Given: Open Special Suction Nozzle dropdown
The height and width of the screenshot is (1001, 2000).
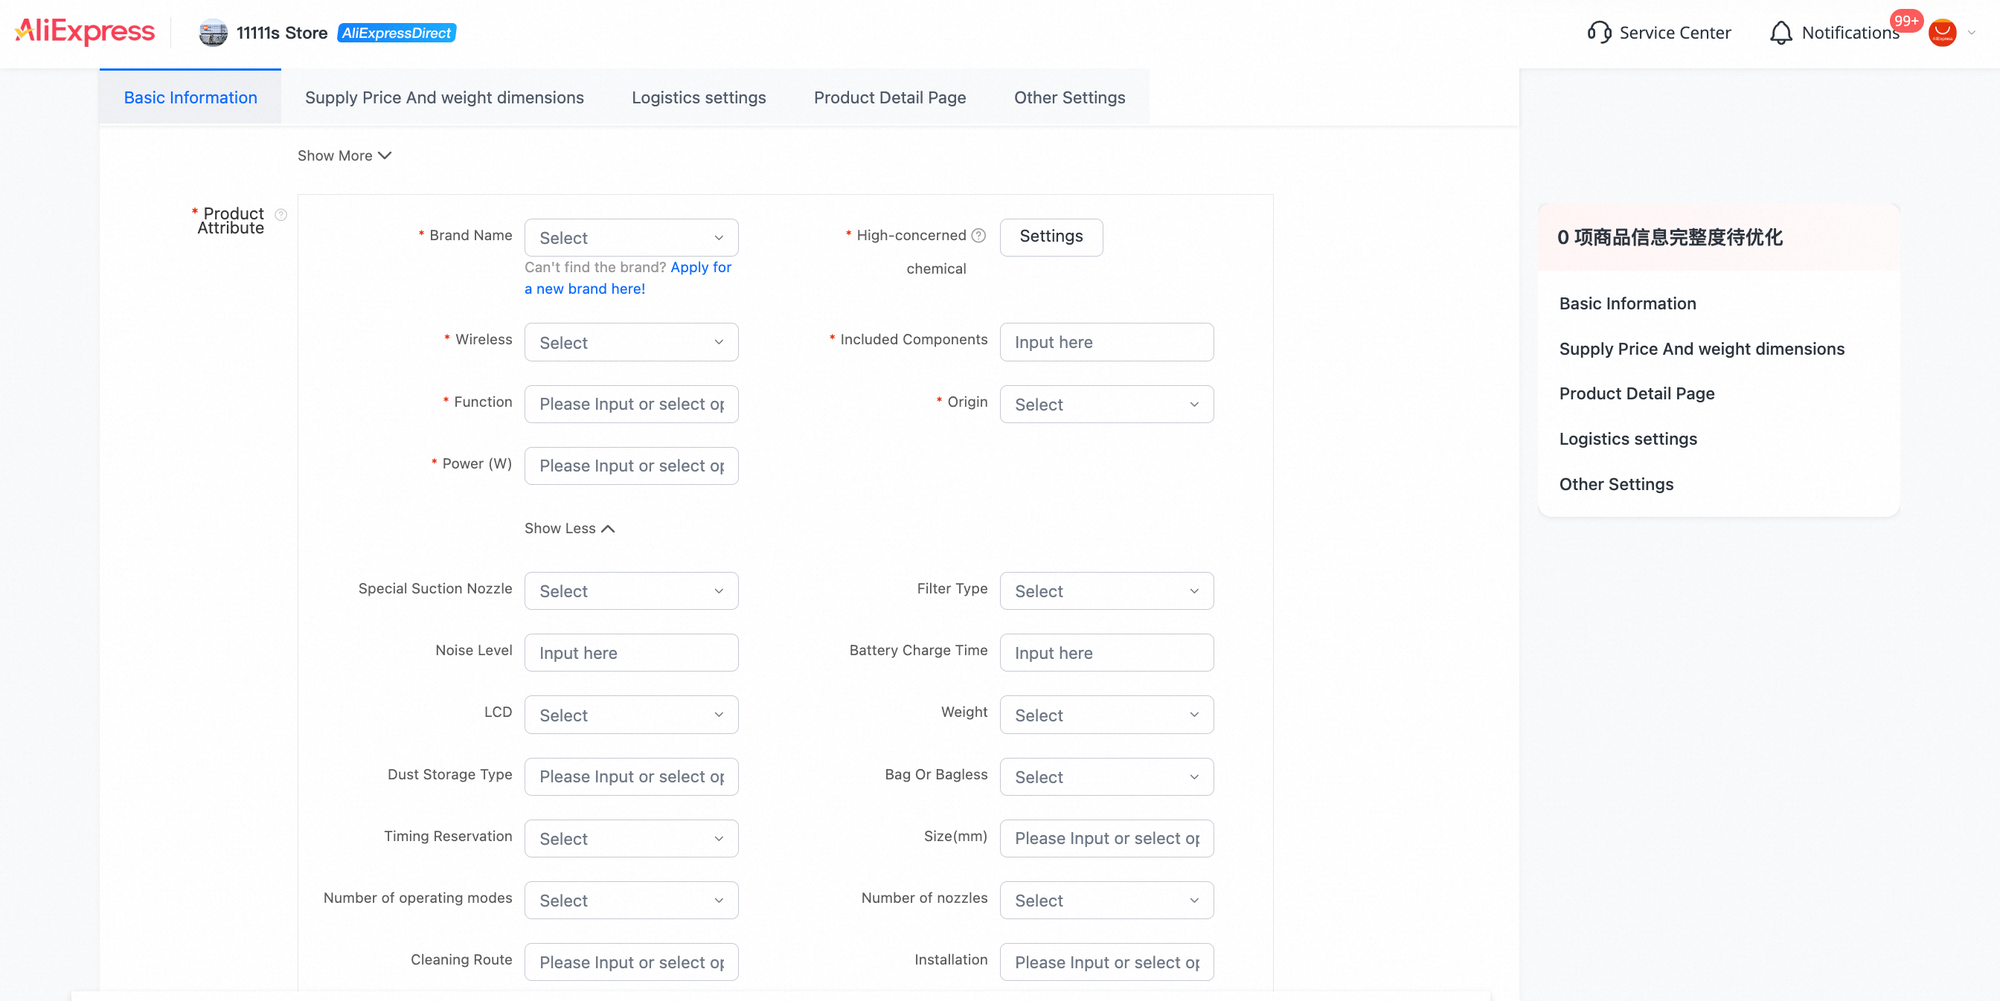Looking at the screenshot, I should pos(631,591).
